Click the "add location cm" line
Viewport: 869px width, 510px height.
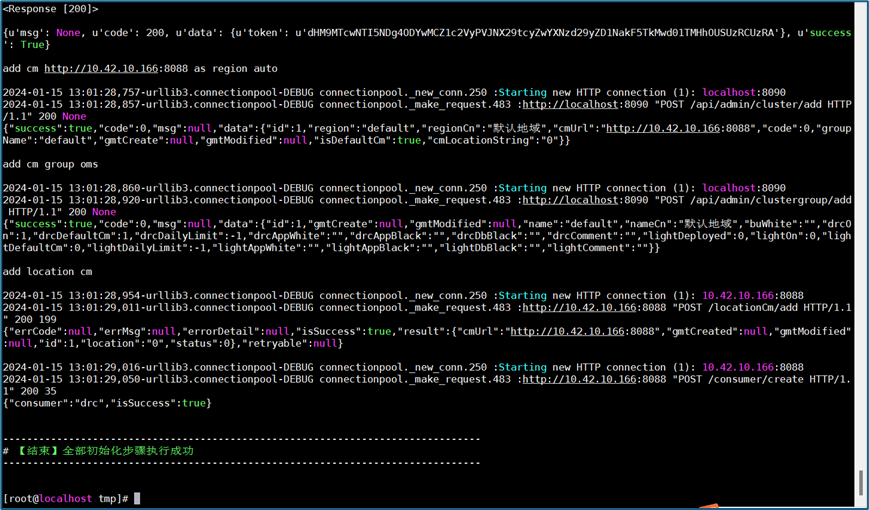point(47,272)
